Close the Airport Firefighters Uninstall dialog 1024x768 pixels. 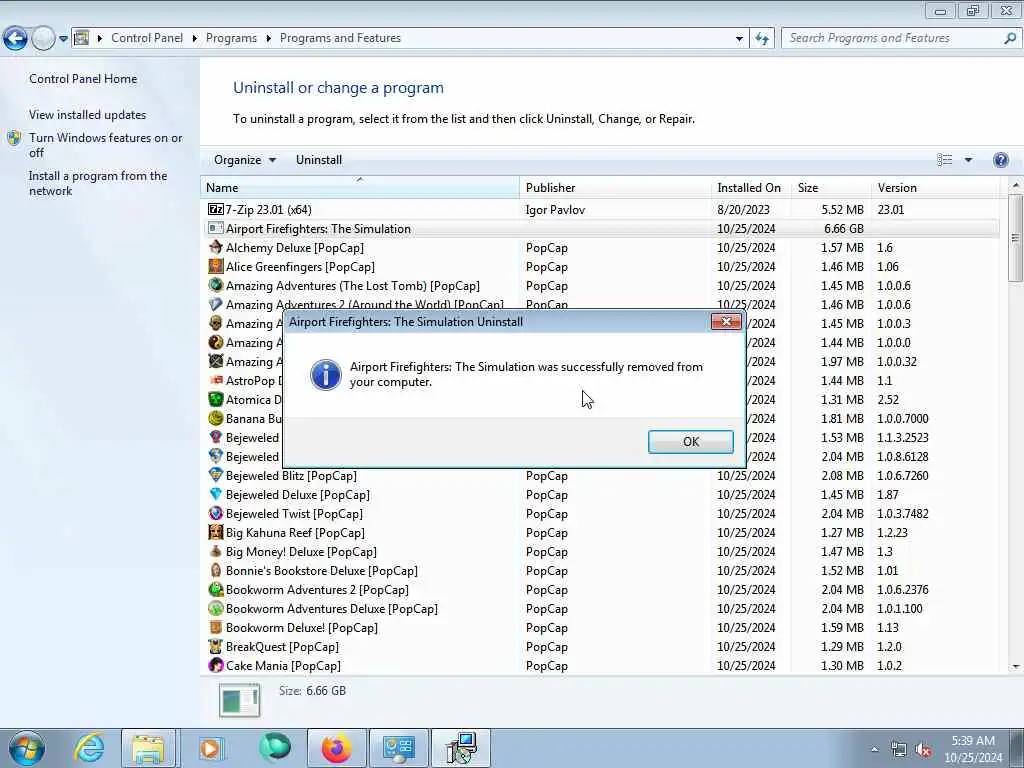[726, 321]
